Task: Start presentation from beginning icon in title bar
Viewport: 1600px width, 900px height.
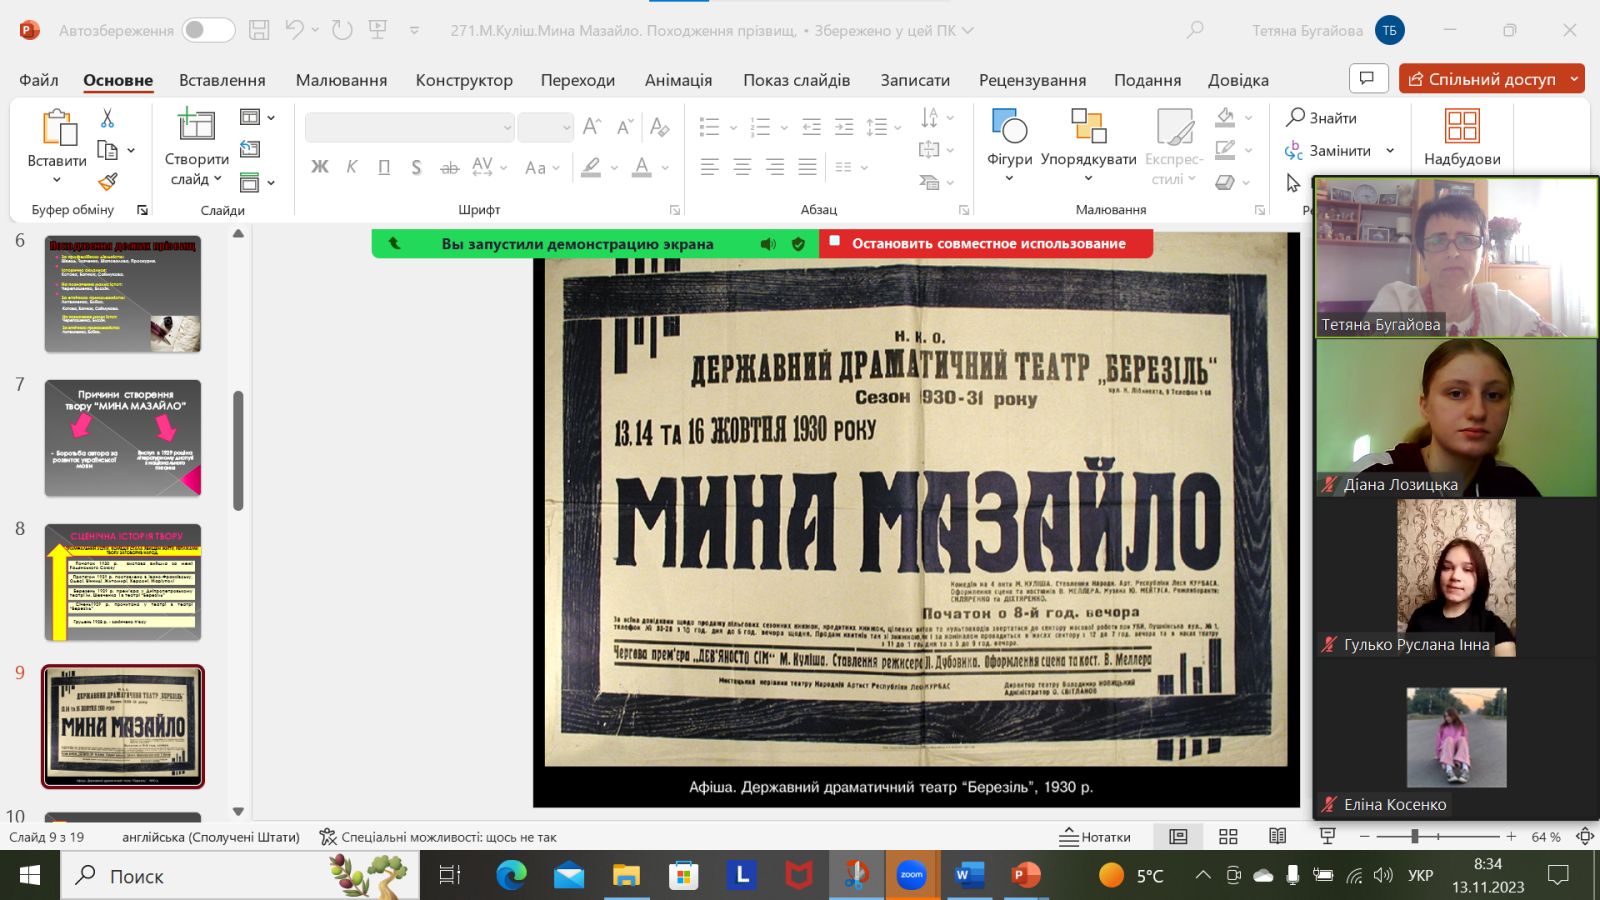Action: (378, 30)
